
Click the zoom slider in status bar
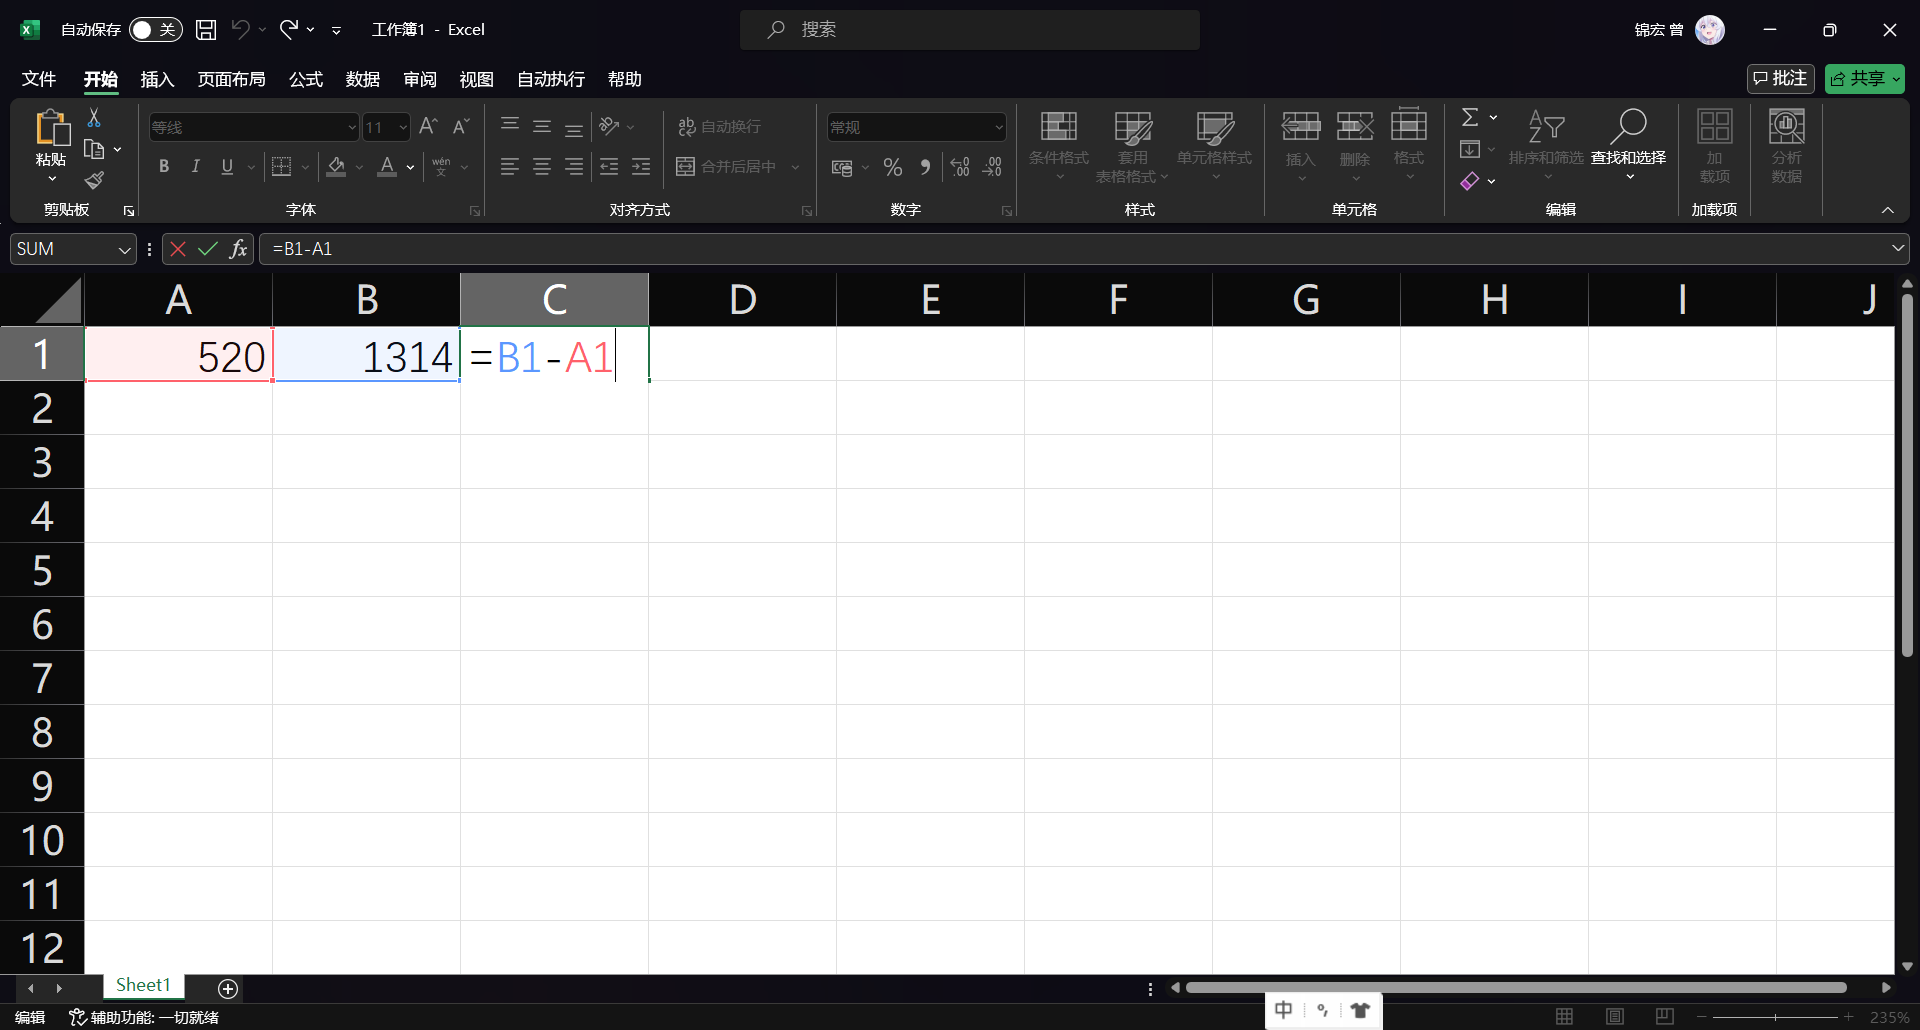pyautogui.click(x=1775, y=1017)
